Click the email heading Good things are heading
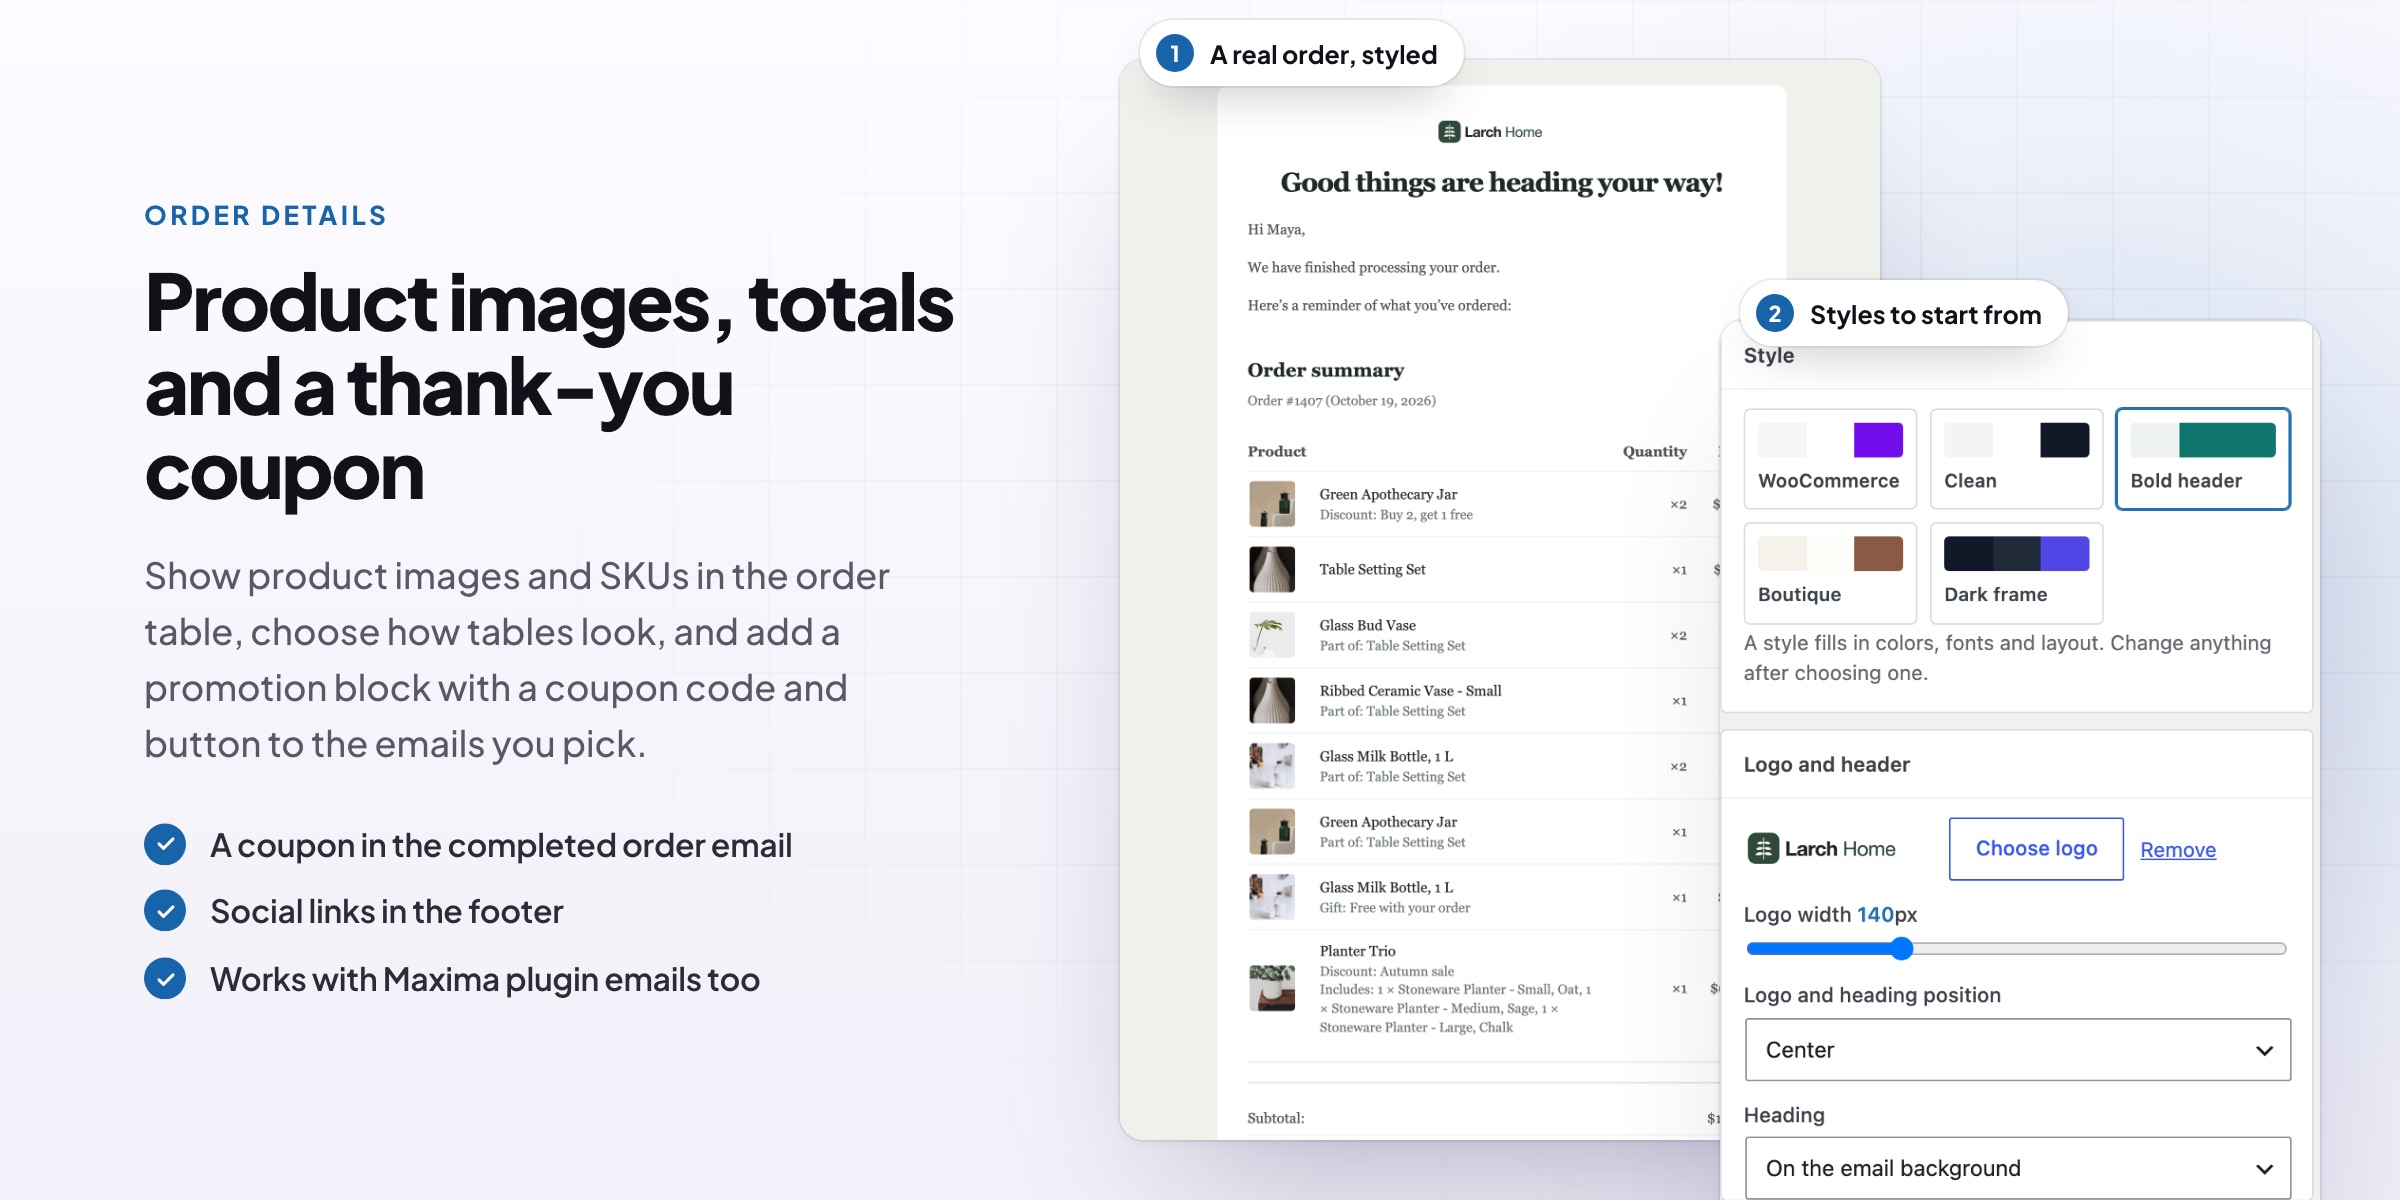The height and width of the screenshot is (1200, 2400). 1501,183
